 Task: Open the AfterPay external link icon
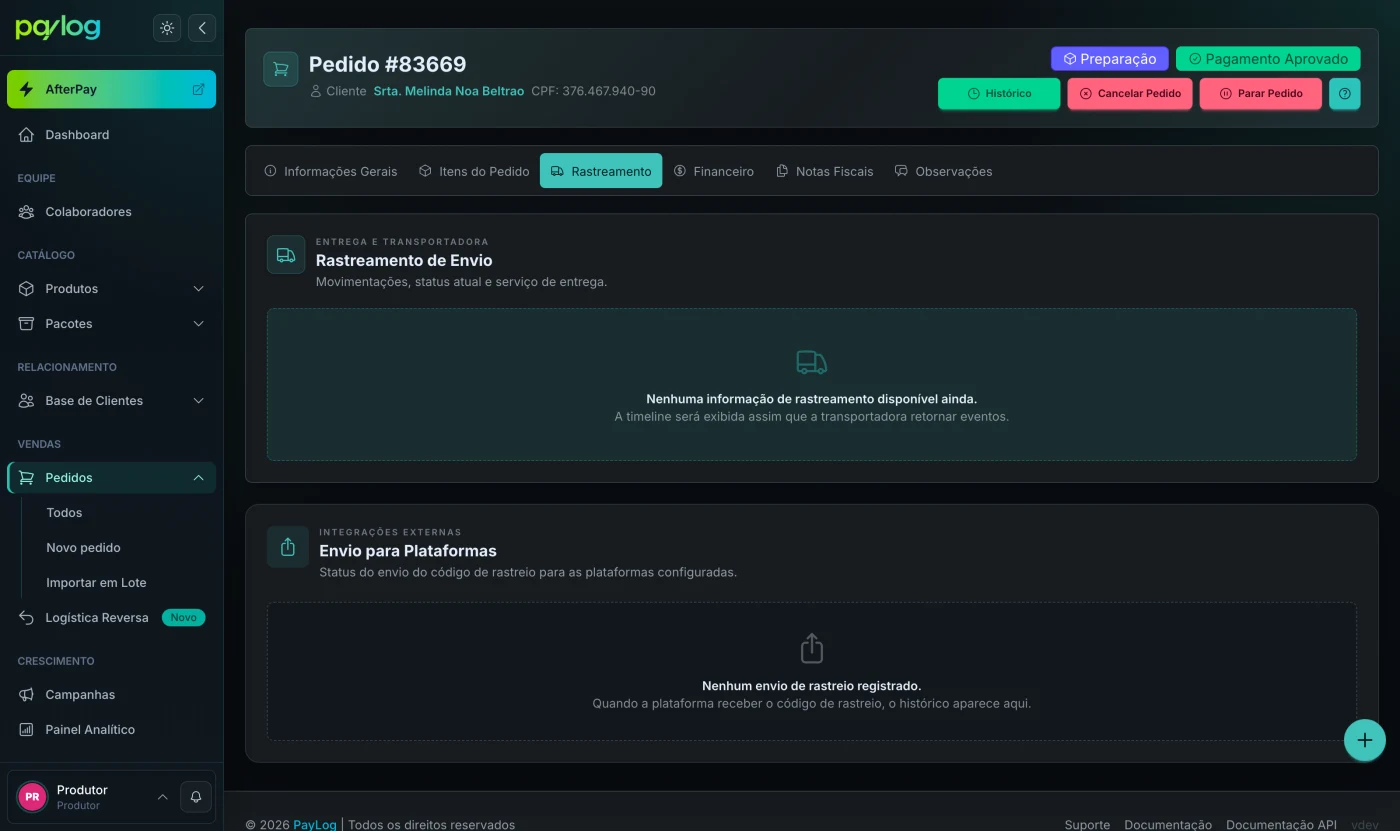tap(198, 89)
